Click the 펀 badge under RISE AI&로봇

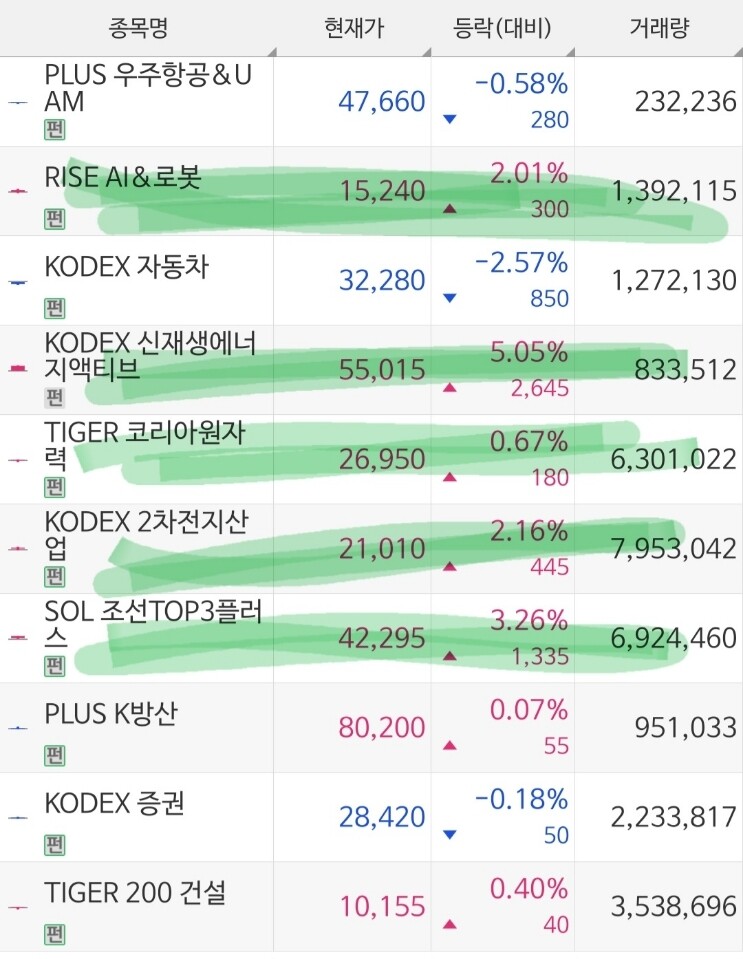click(x=54, y=219)
